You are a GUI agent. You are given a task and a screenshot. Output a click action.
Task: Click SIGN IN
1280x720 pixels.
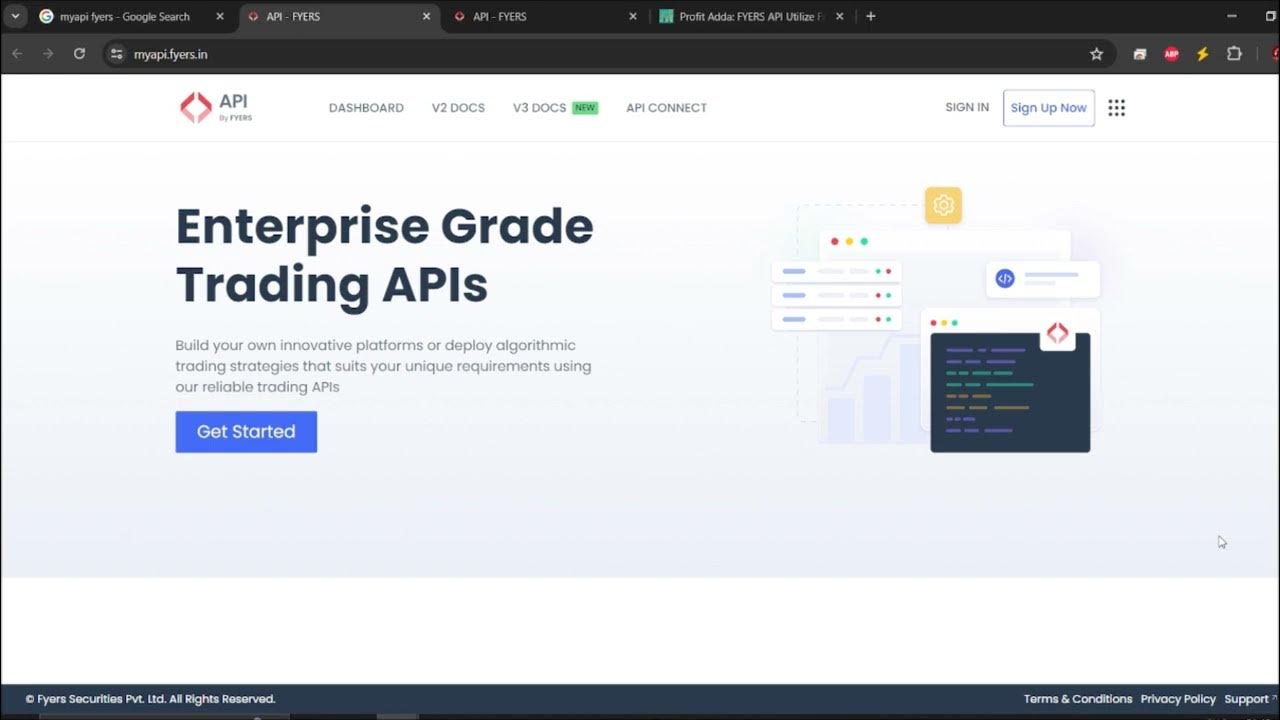coord(967,107)
